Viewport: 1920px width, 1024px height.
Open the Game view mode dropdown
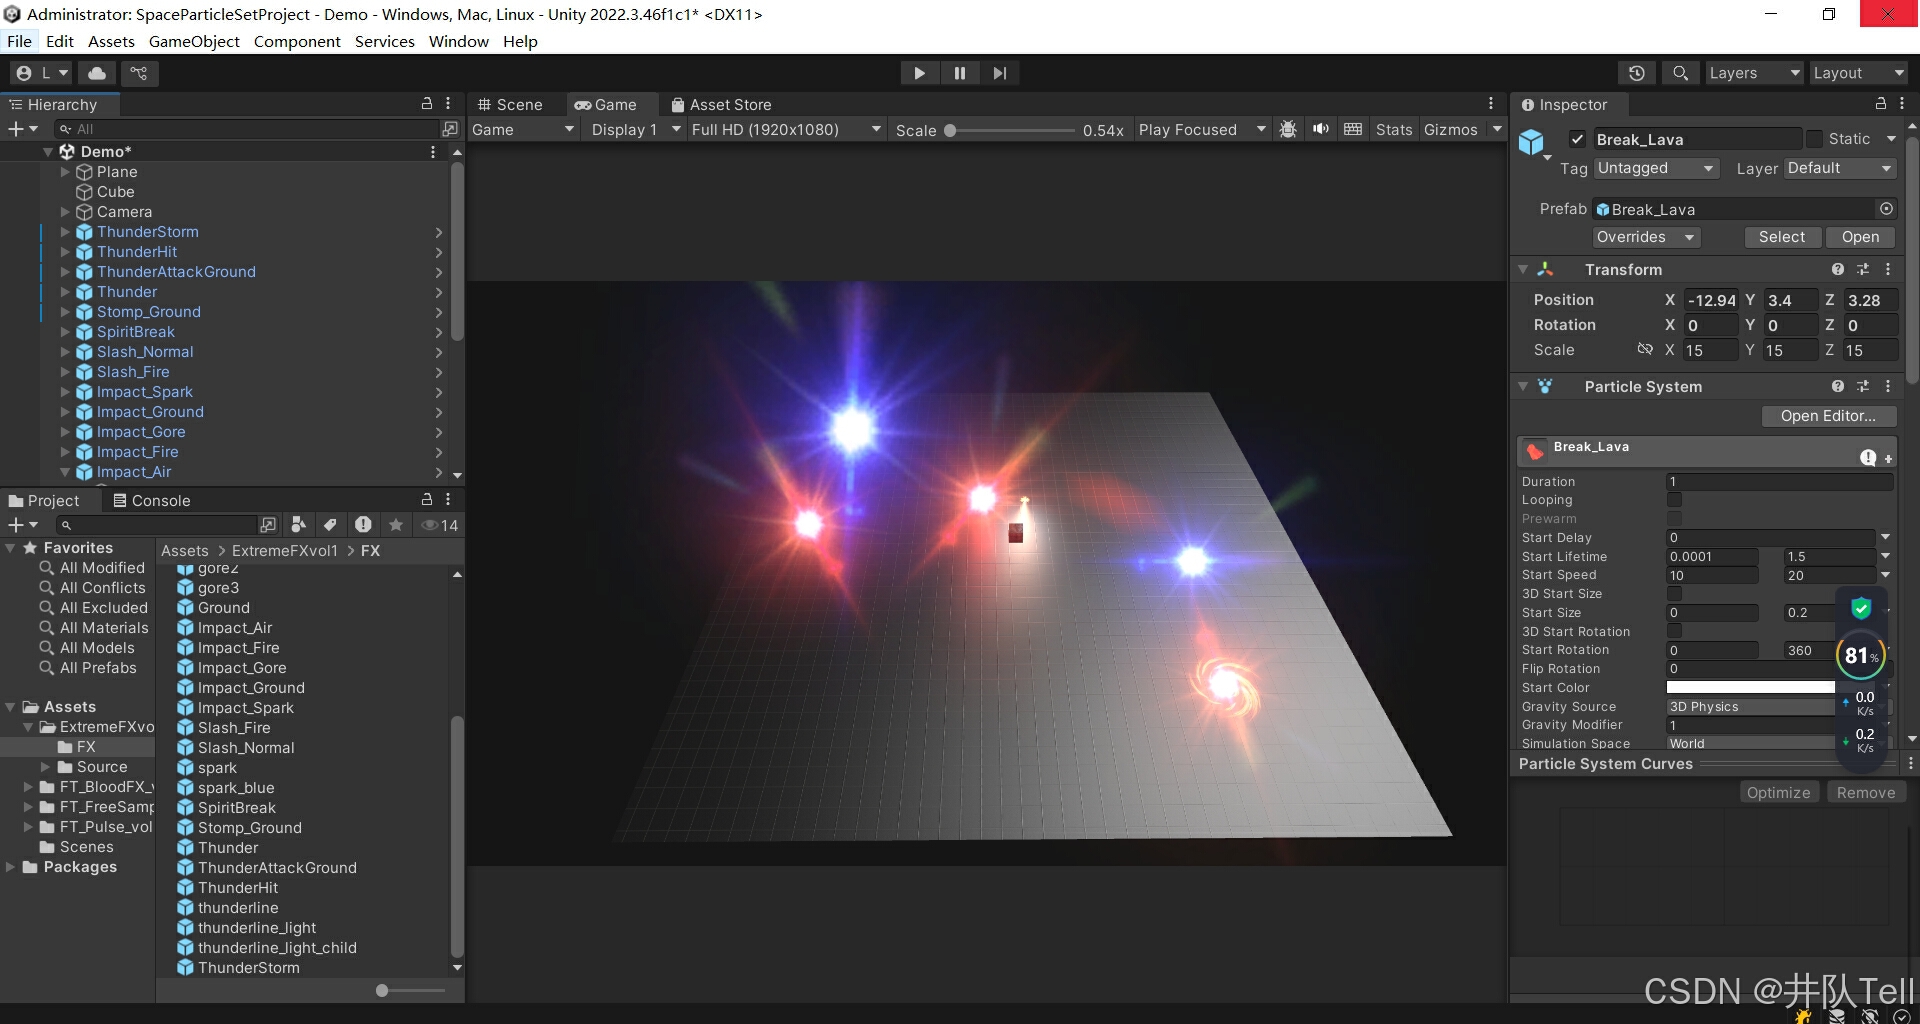523,130
